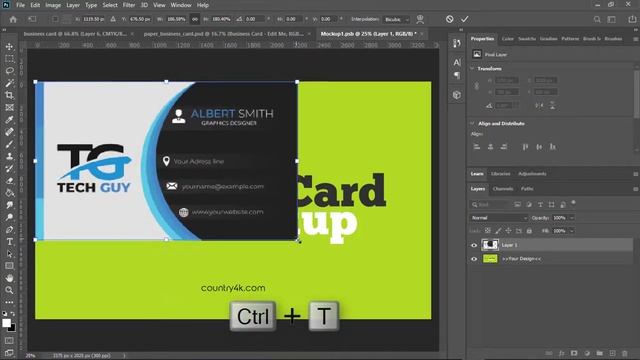Open the Image menu
Screen dimensions: 640x360
(x=53, y=5)
